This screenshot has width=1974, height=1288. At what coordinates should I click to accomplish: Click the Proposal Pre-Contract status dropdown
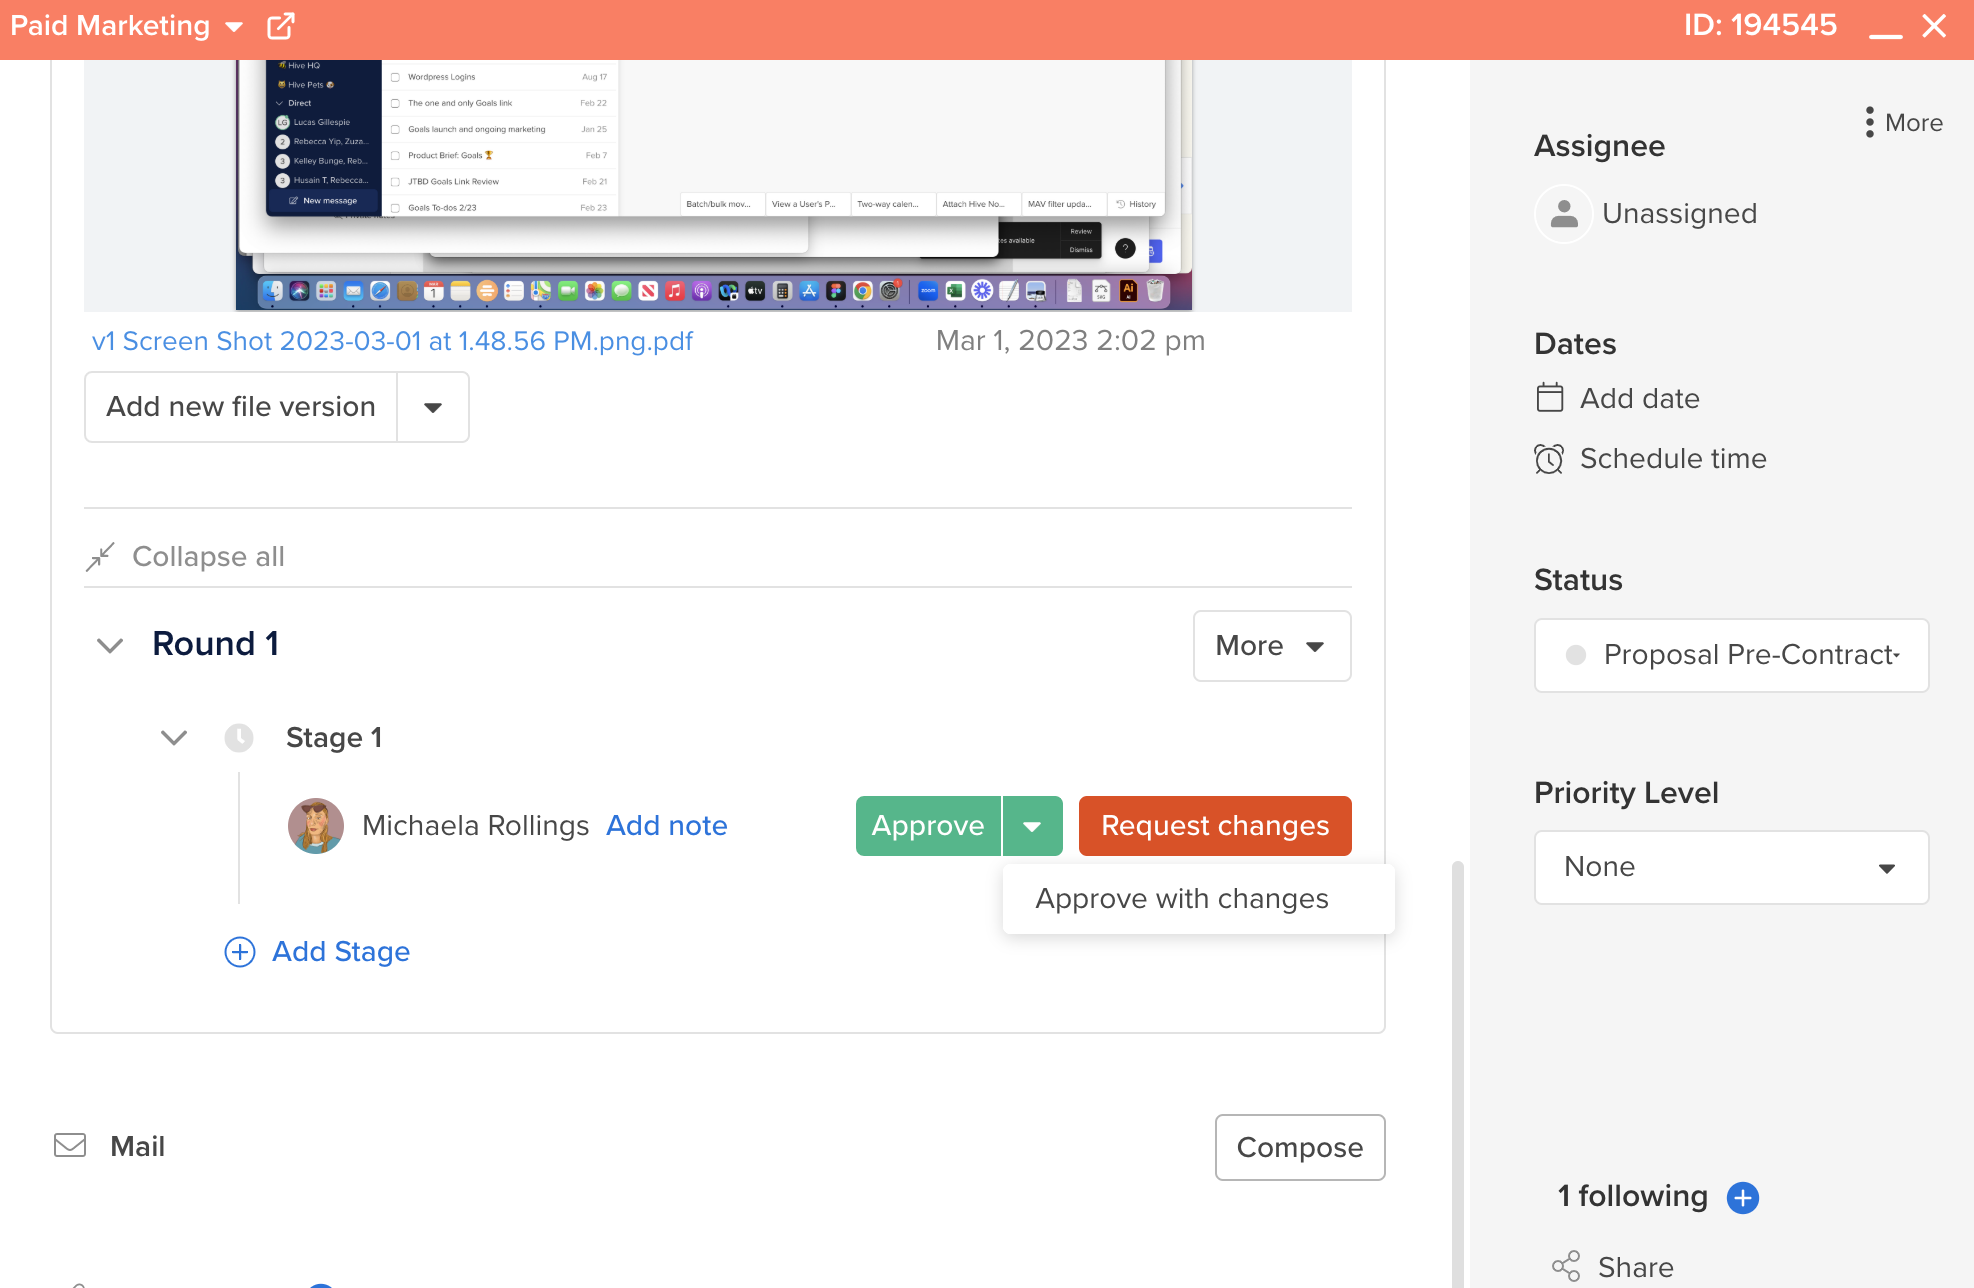[1734, 655]
